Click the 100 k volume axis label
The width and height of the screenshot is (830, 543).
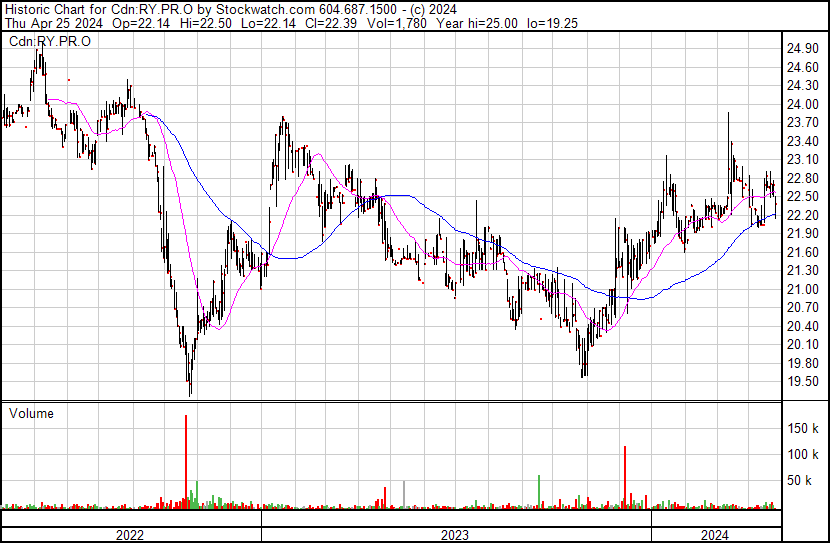pyautogui.click(x=803, y=454)
